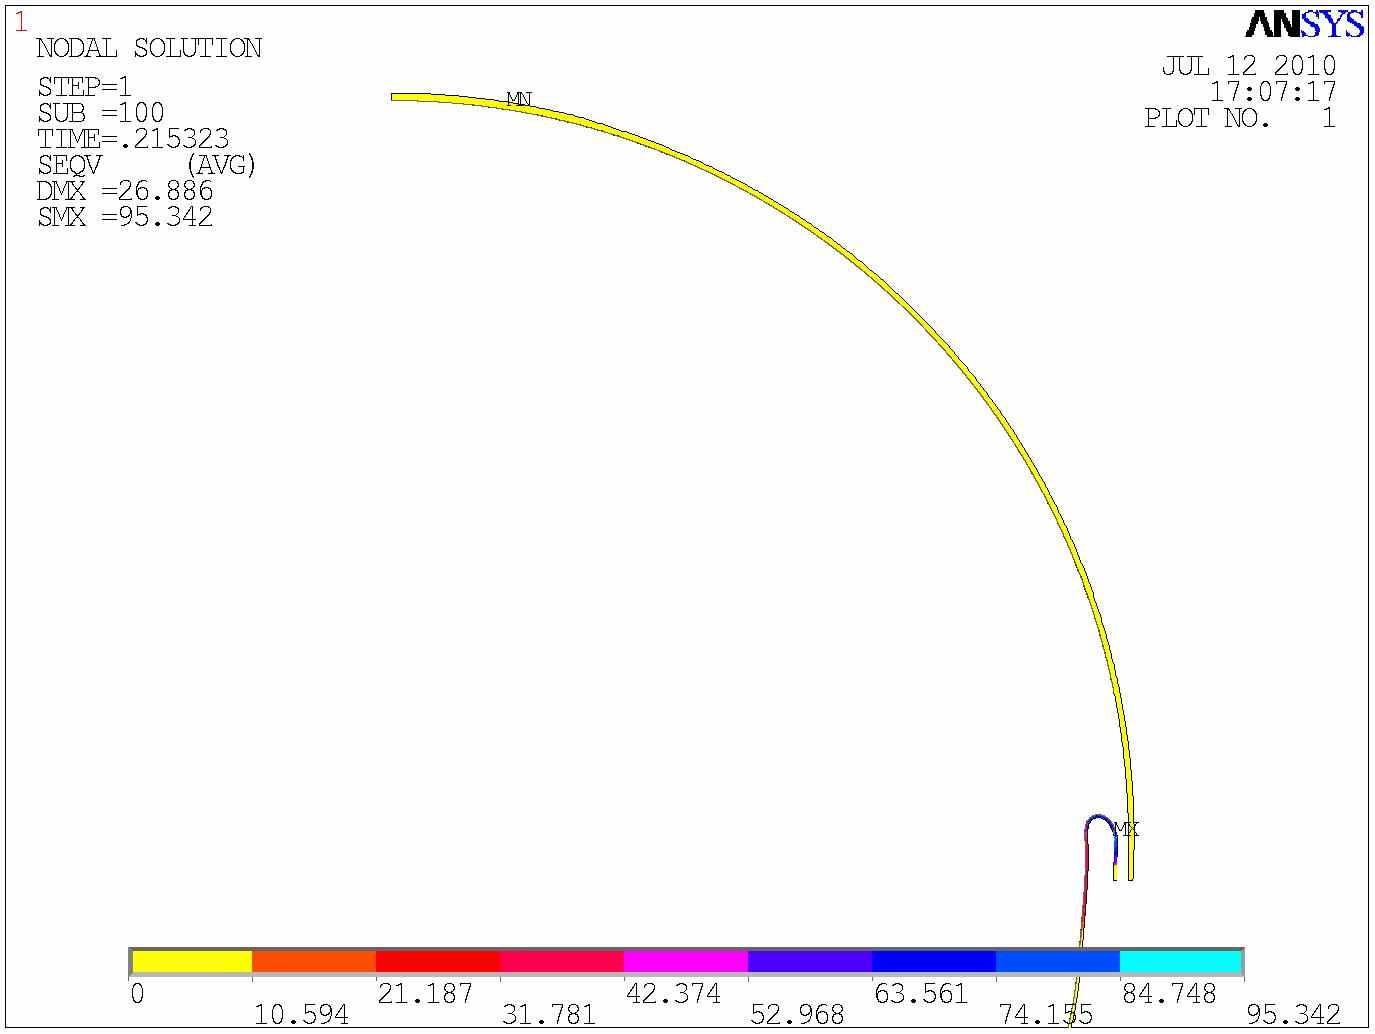Click the TIME=.215323 text
Screen dimensions: 1375x1034
click(x=133, y=138)
